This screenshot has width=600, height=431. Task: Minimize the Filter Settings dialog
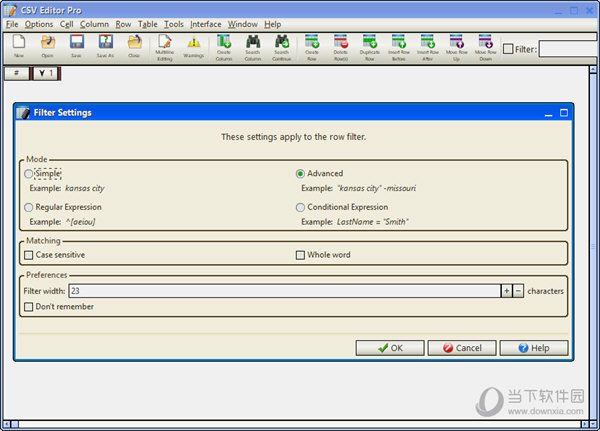(549, 113)
